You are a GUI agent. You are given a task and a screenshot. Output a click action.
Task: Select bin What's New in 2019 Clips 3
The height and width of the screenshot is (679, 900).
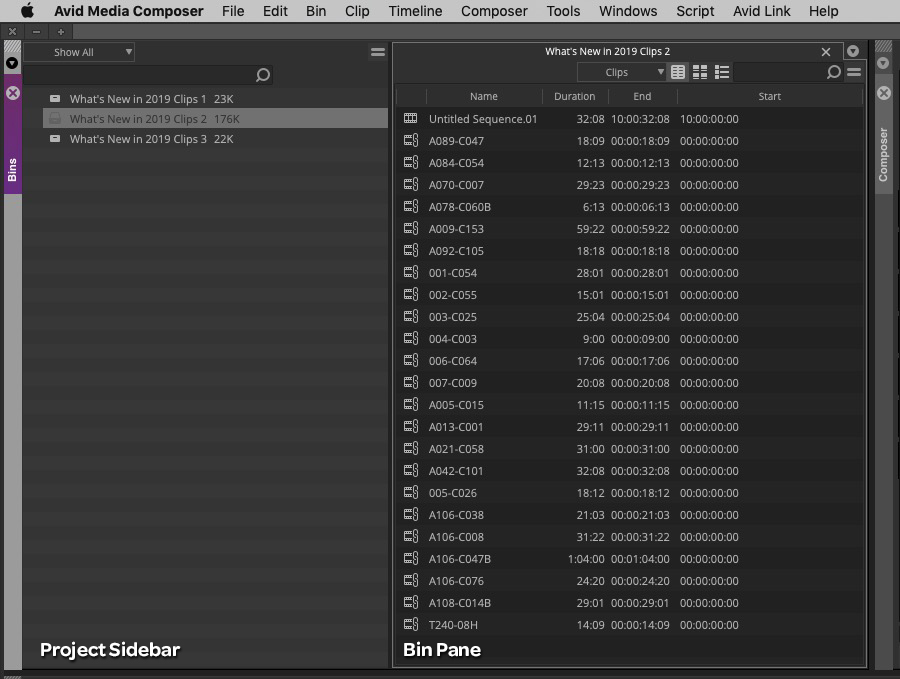pyautogui.click(x=215, y=139)
